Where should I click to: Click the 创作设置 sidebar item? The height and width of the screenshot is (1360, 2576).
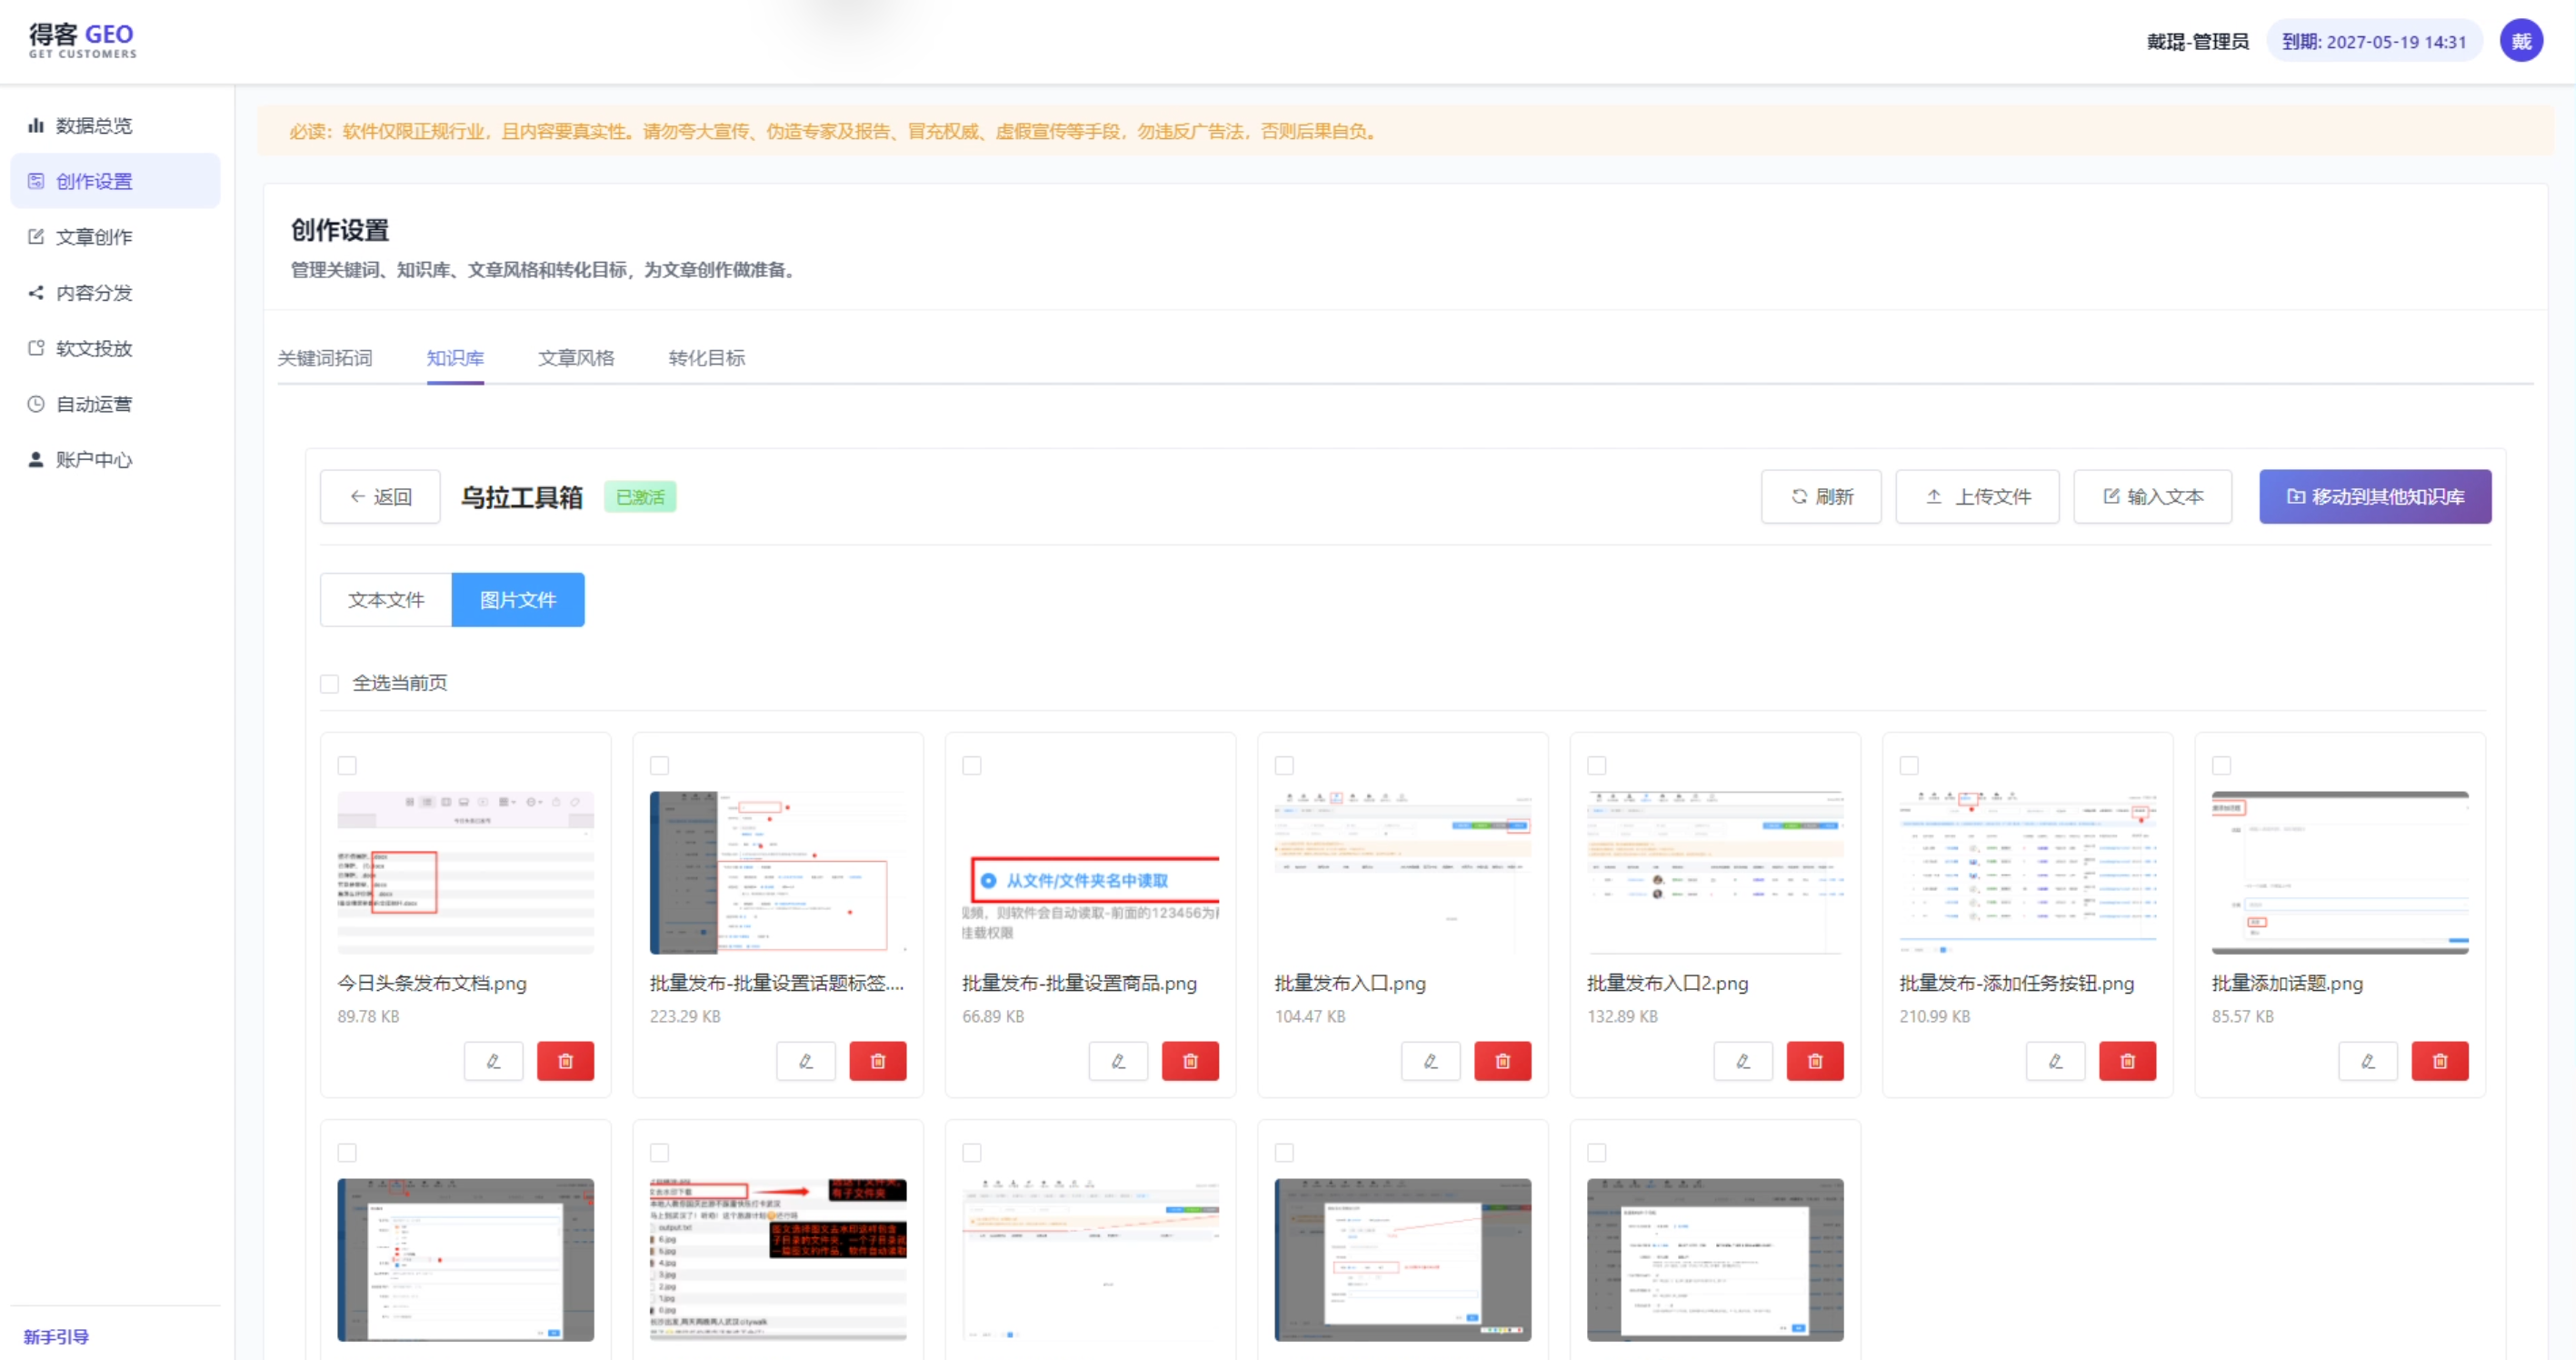coord(115,181)
